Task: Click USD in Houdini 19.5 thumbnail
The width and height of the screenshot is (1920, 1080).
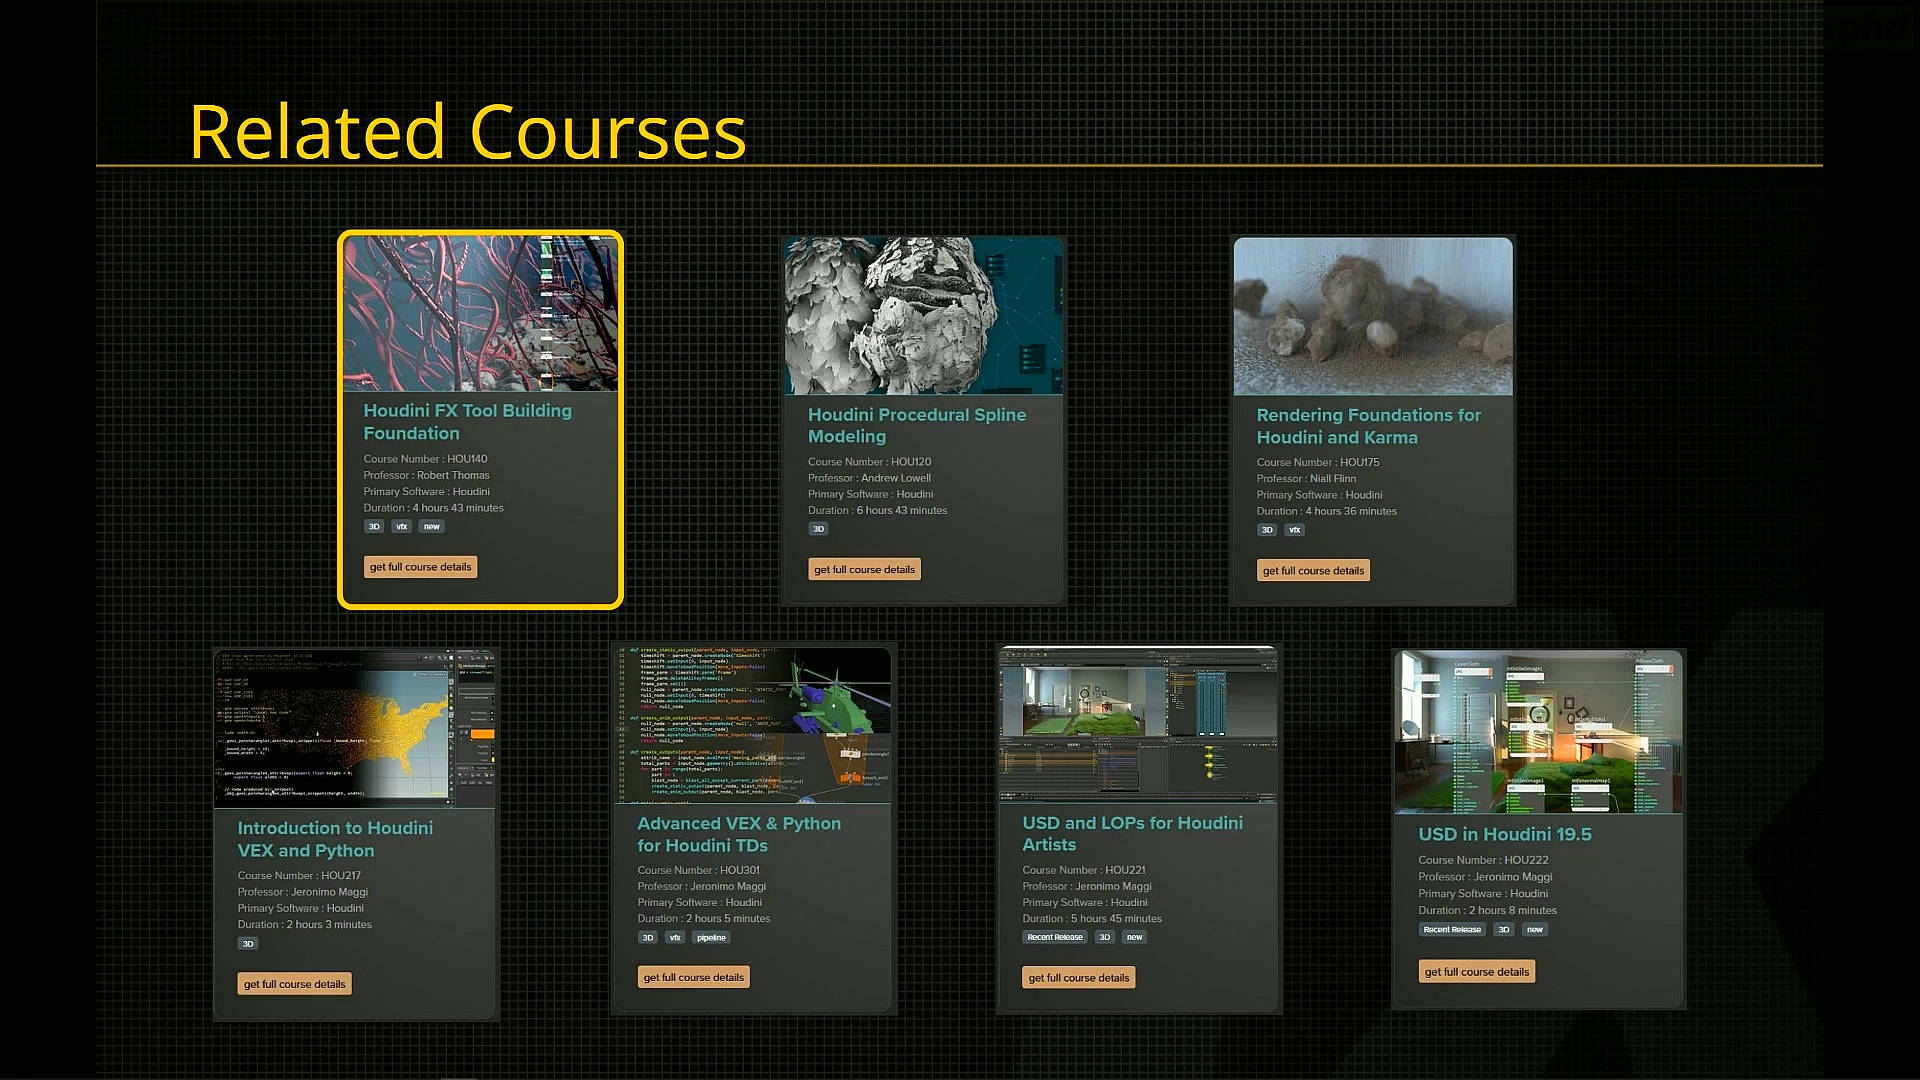Action: pyautogui.click(x=1538, y=732)
